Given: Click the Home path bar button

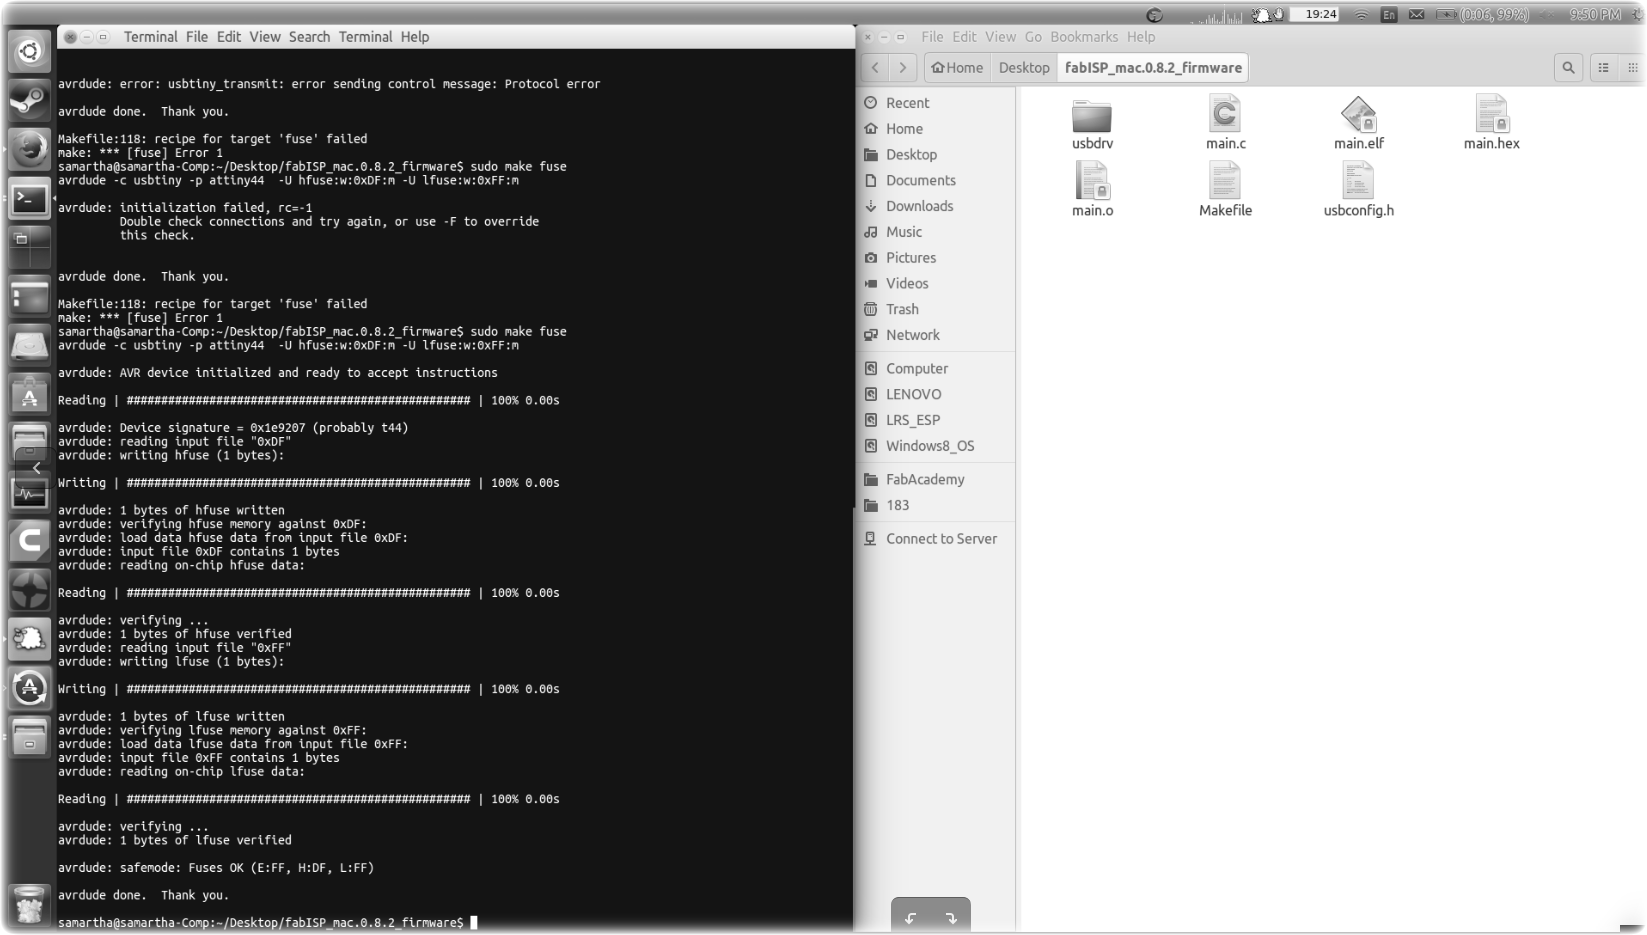Looking at the screenshot, I should click(957, 68).
